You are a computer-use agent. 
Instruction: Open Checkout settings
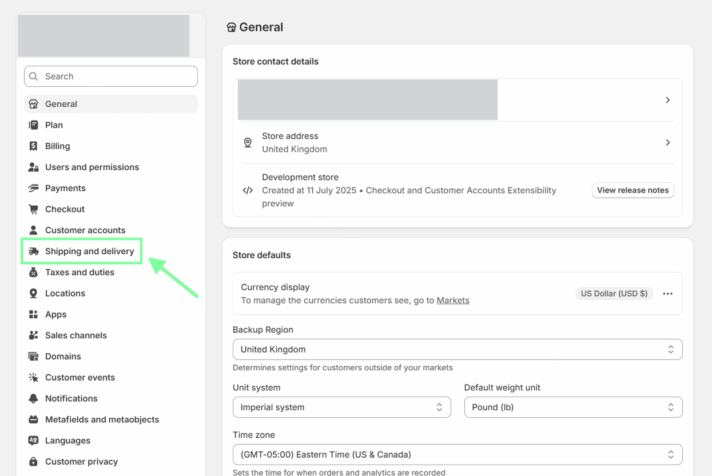tap(111, 209)
